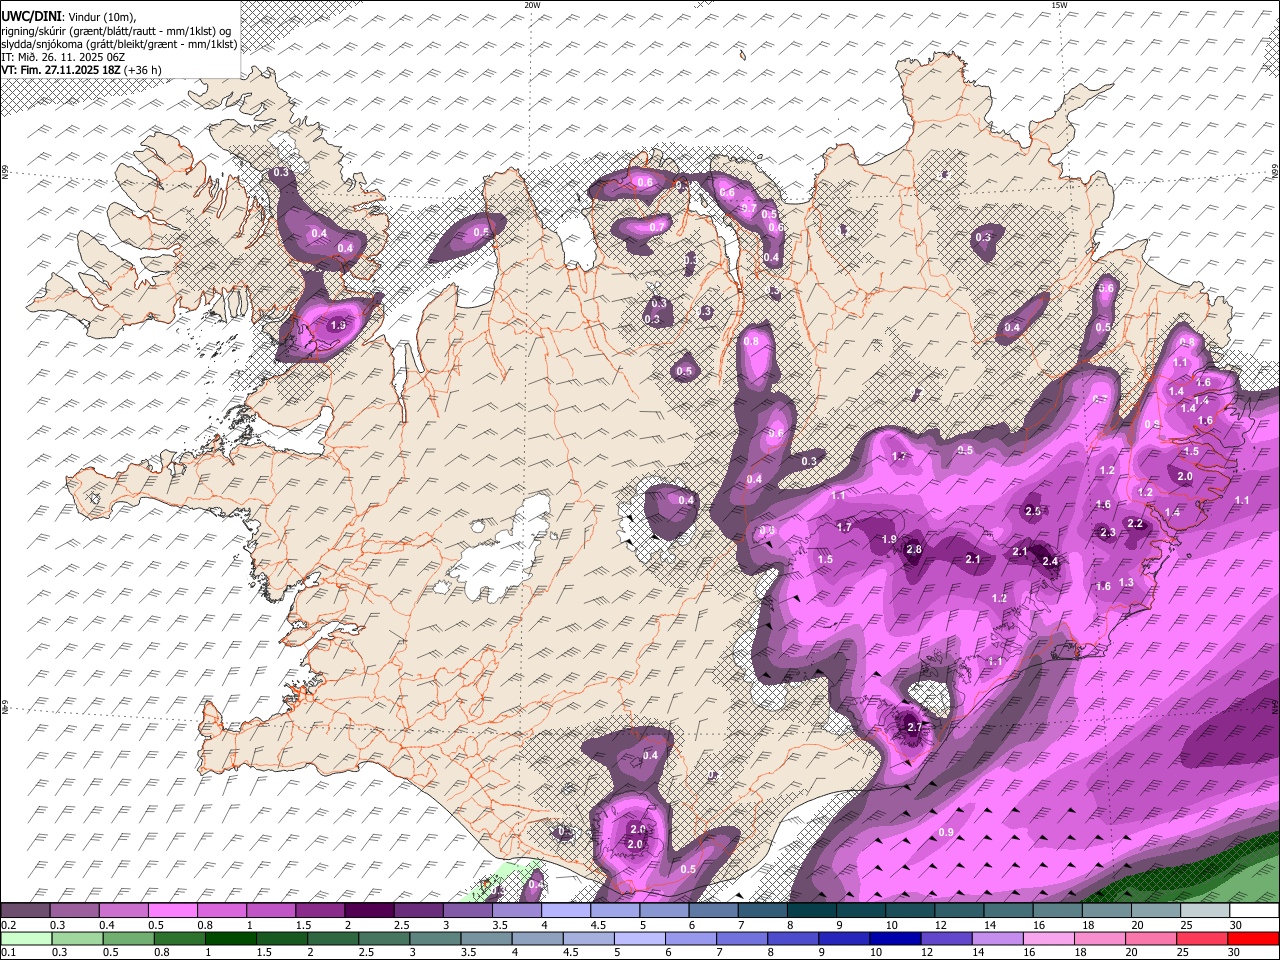Viewport: 1280px width, 960px height.
Task: Click the dark teal swatch labeled 8 in top row
Action: [811, 911]
